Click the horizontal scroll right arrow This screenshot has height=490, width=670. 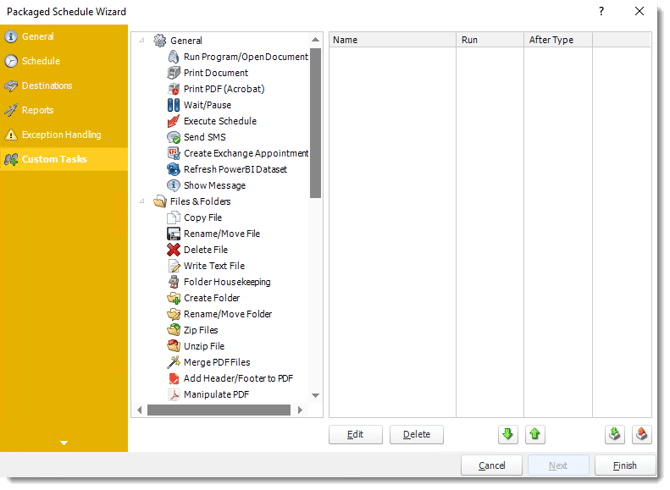(300, 411)
